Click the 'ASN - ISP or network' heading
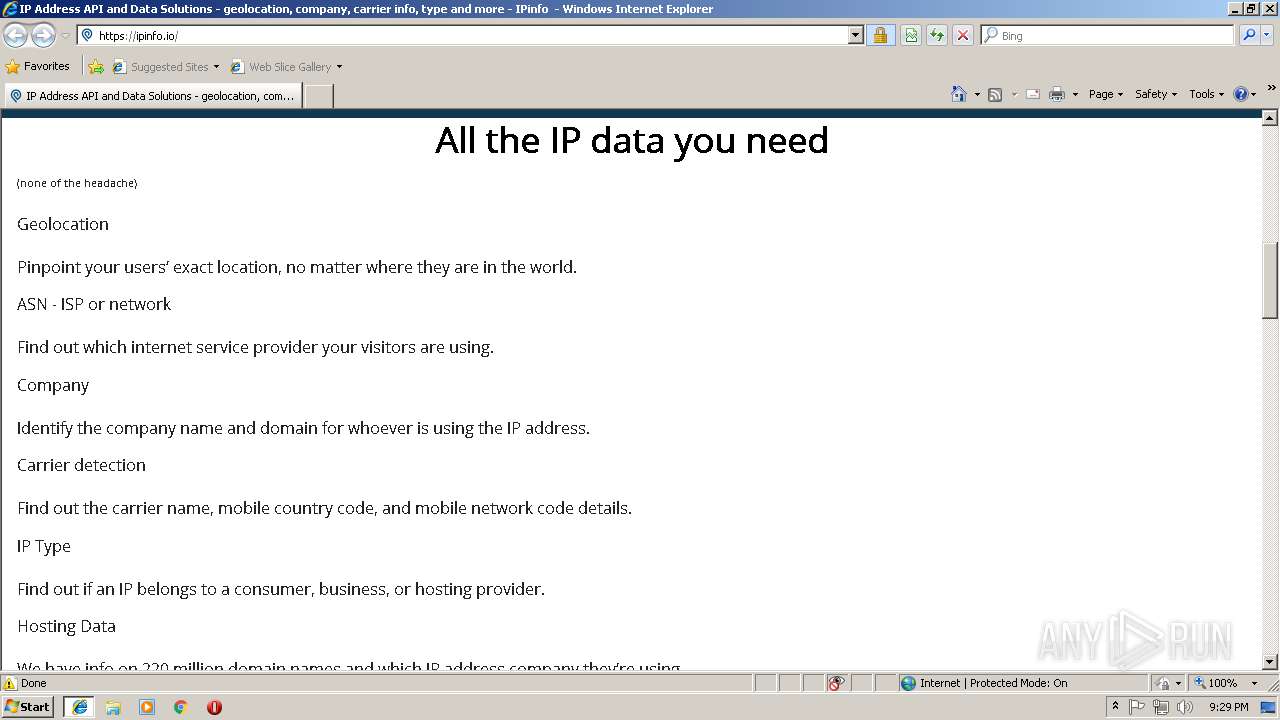The height and width of the screenshot is (720, 1280). pos(94,304)
